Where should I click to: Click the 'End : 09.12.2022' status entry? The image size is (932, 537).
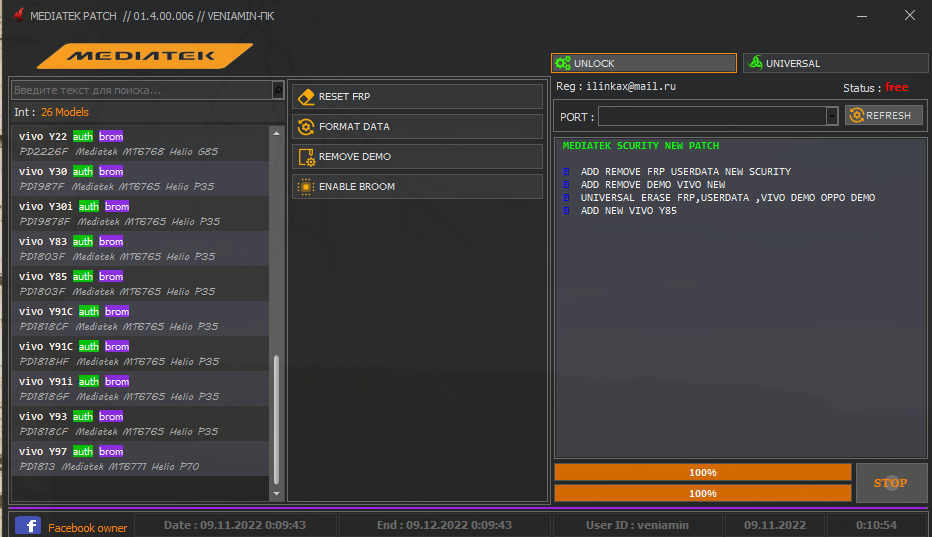444,525
